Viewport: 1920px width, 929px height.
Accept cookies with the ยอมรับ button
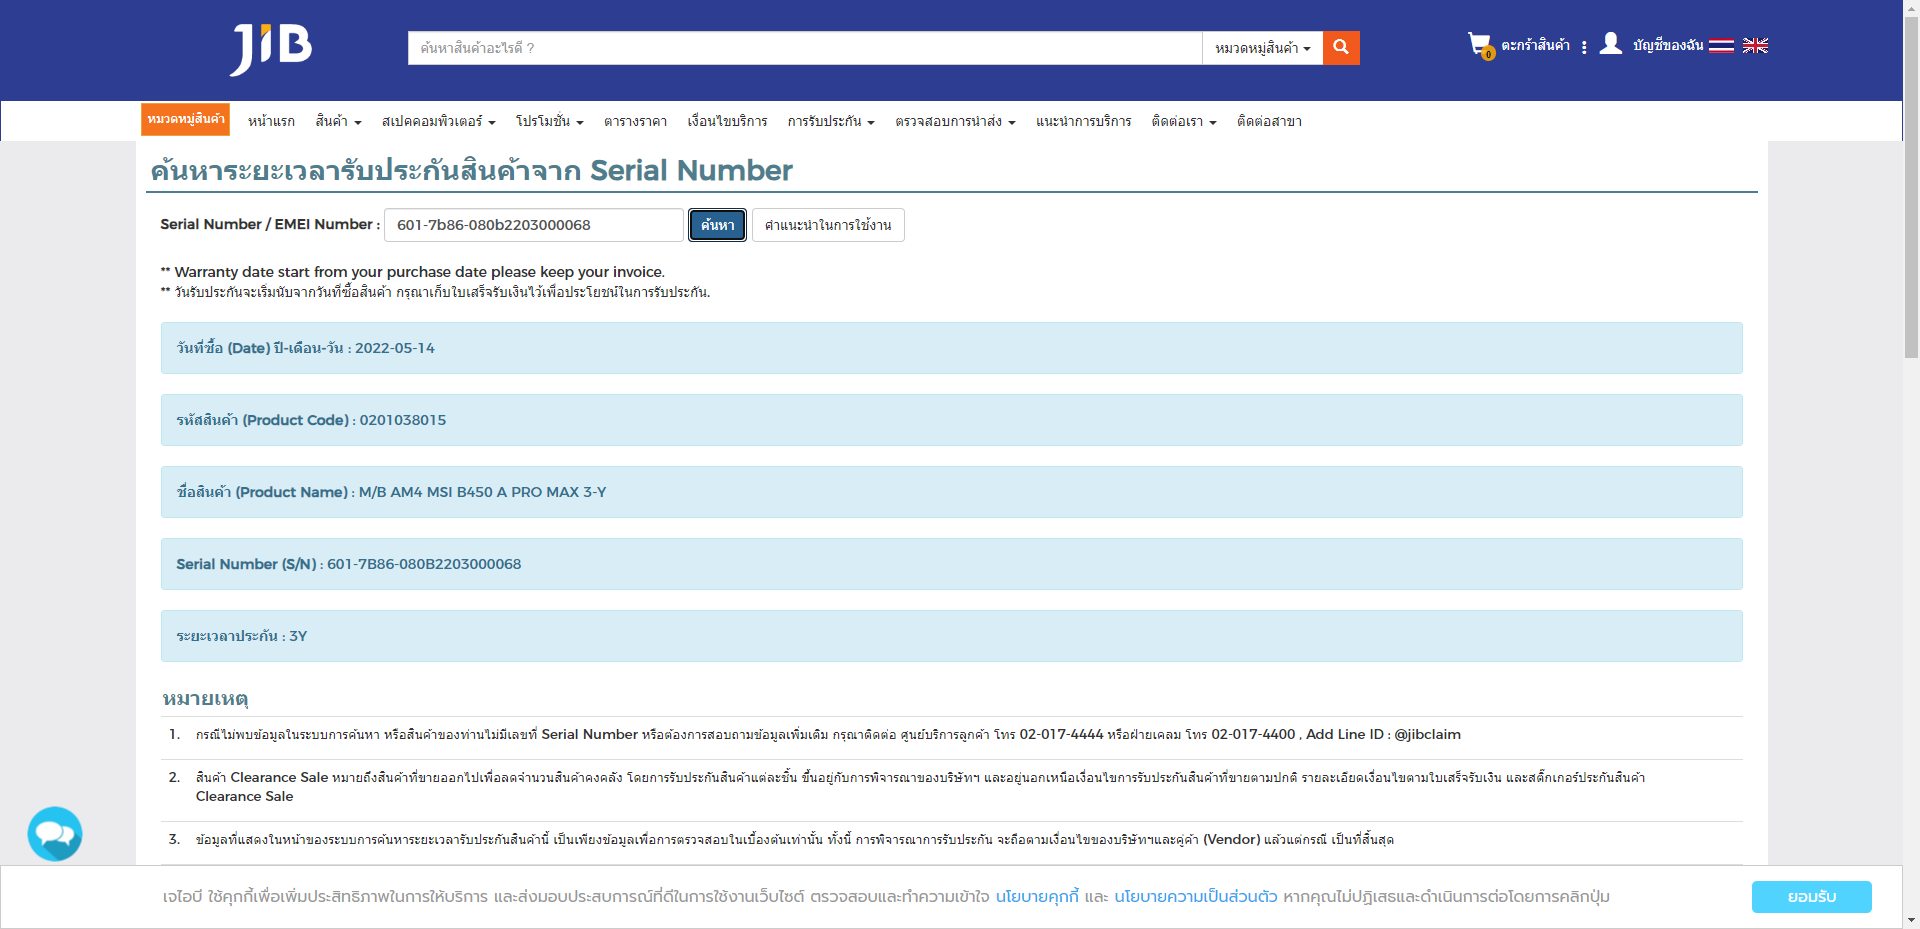pos(1811,897)
